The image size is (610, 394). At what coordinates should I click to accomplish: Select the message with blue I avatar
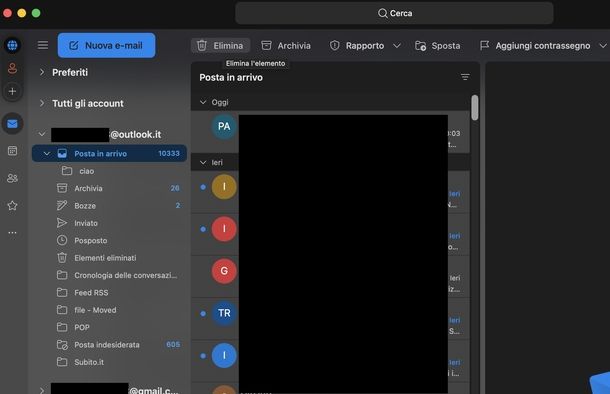tap(330, 361)
